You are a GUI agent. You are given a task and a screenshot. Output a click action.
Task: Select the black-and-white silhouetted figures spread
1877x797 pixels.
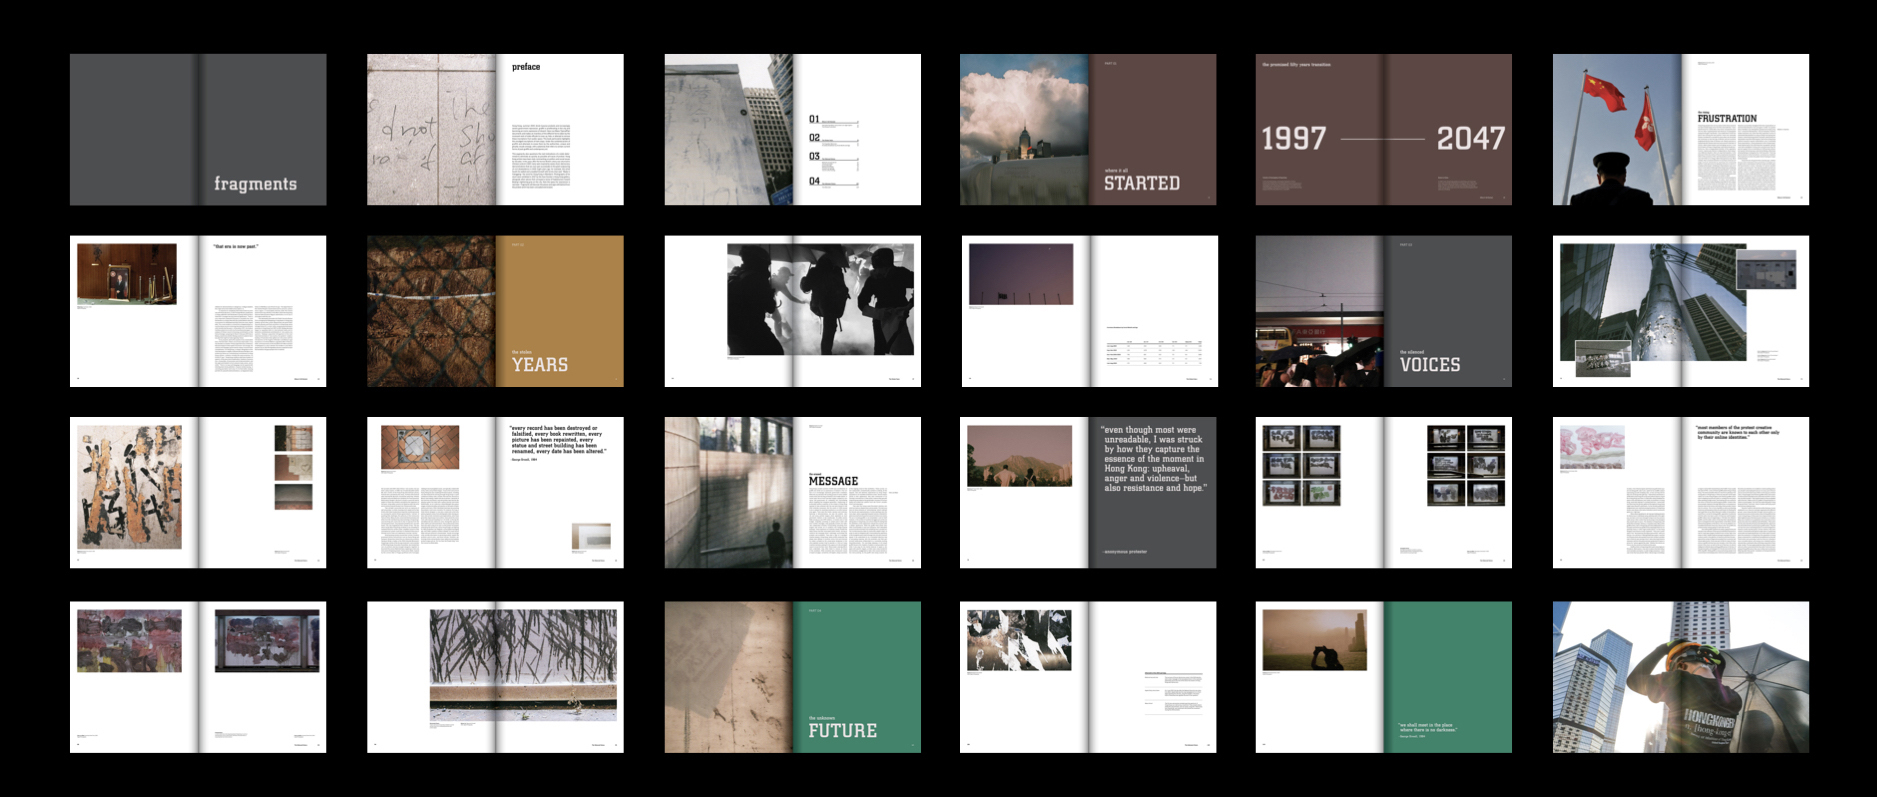[792, 311]
